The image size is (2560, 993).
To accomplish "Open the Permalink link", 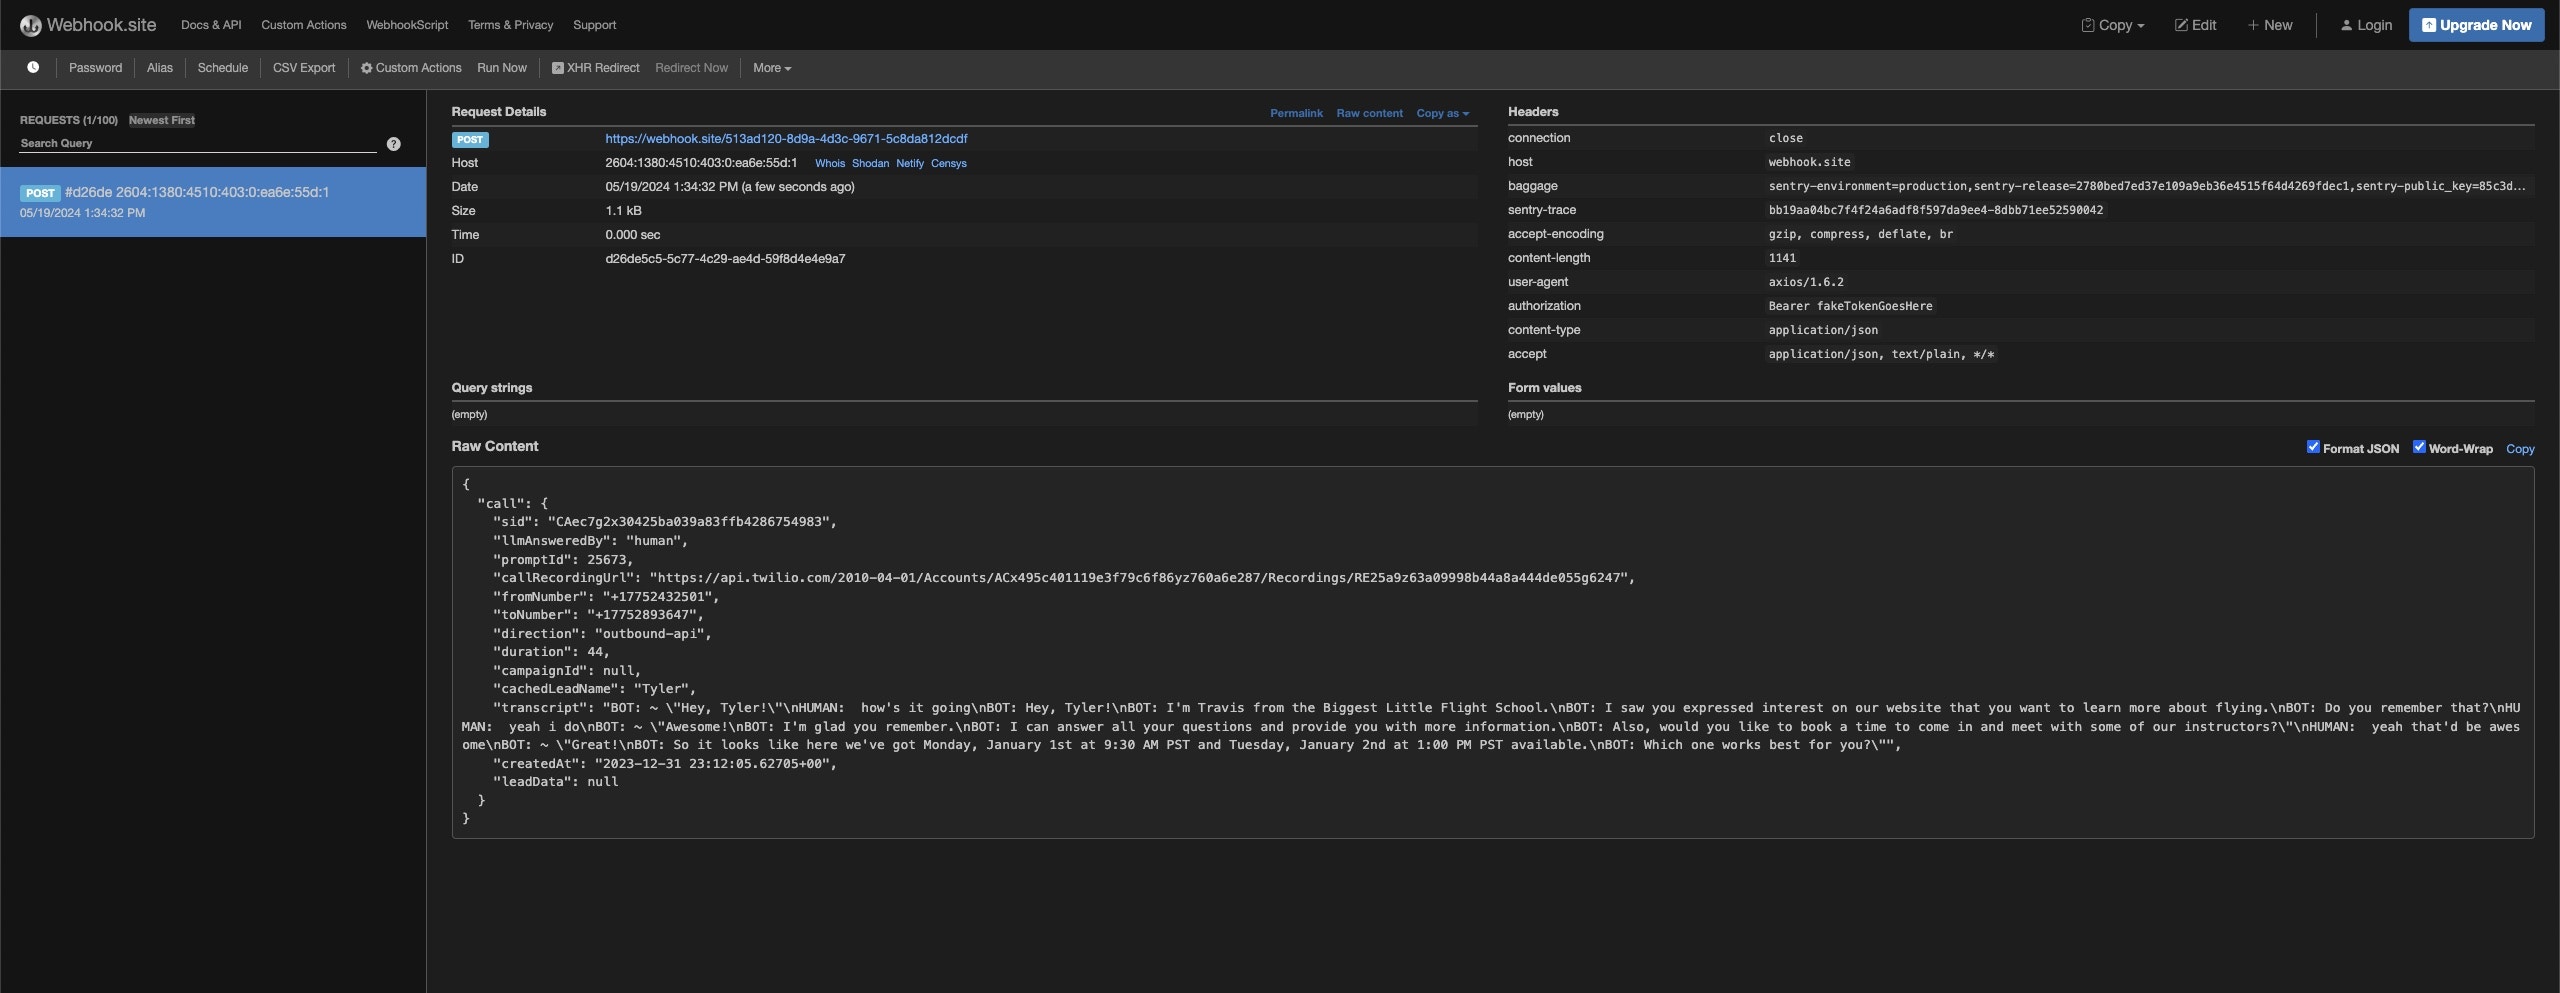I will (1296, 113).
